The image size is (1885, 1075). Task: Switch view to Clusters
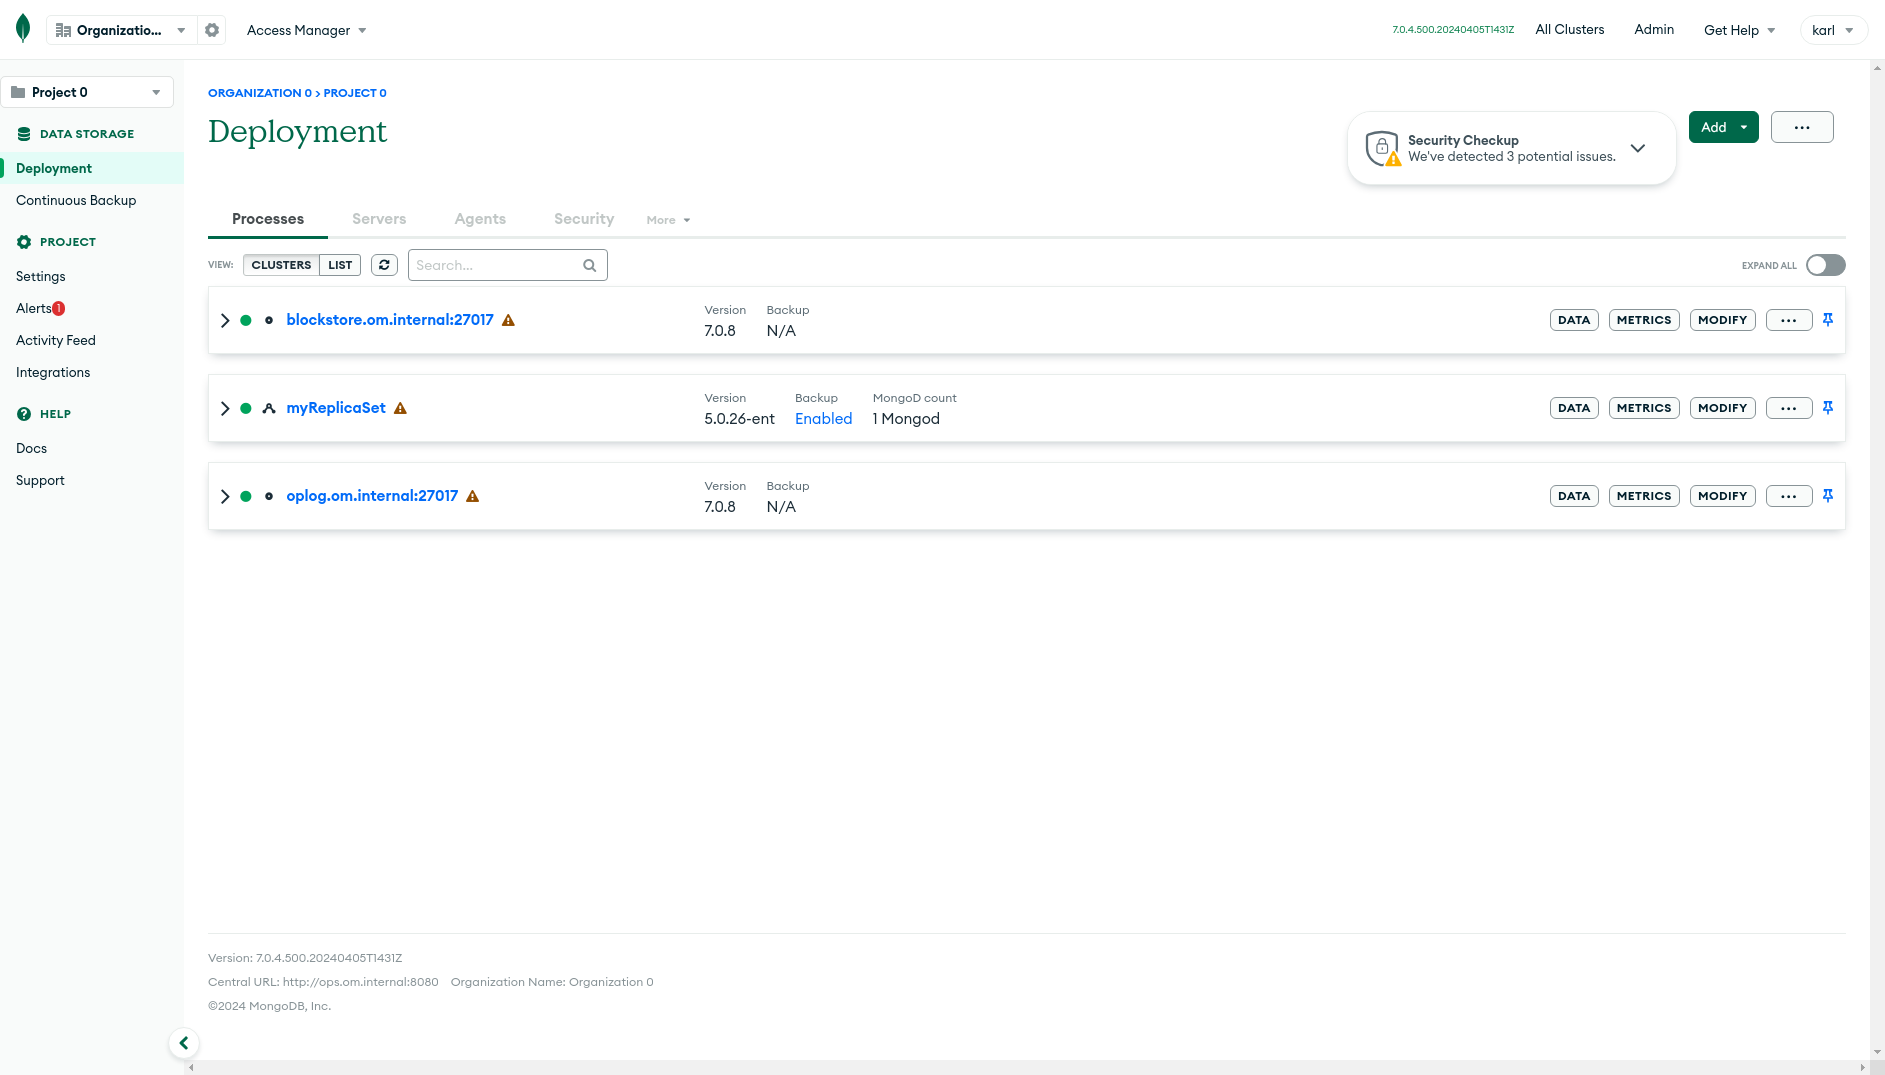click(x=281, y=265)
